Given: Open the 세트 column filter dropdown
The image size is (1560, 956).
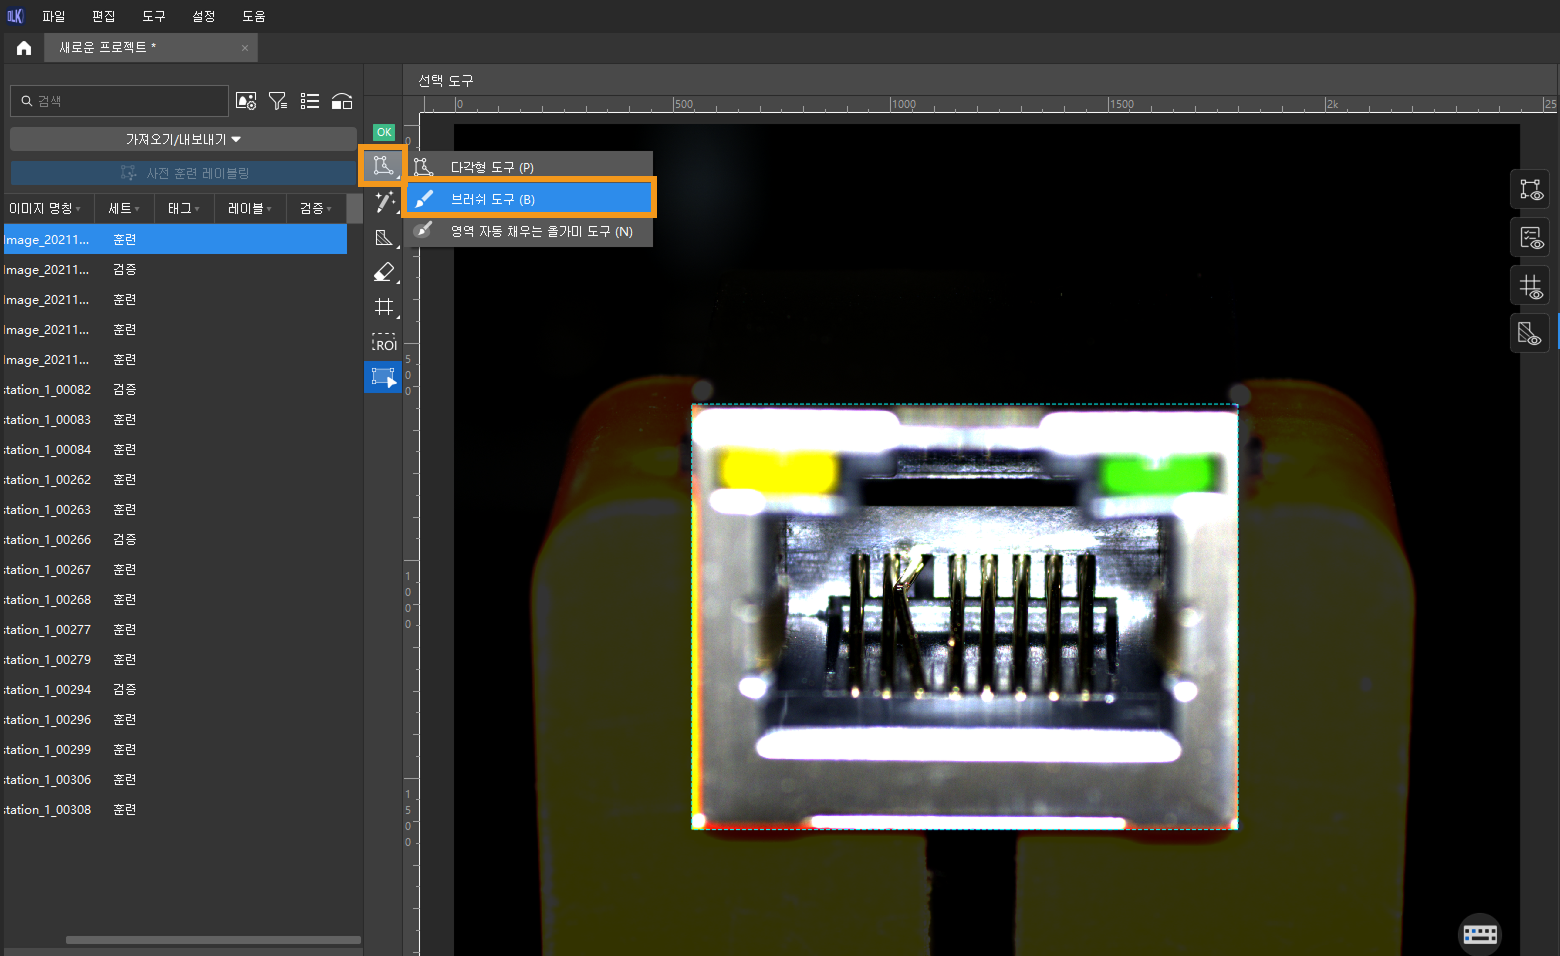Looking at the screenshot, I should coord(124,208).
